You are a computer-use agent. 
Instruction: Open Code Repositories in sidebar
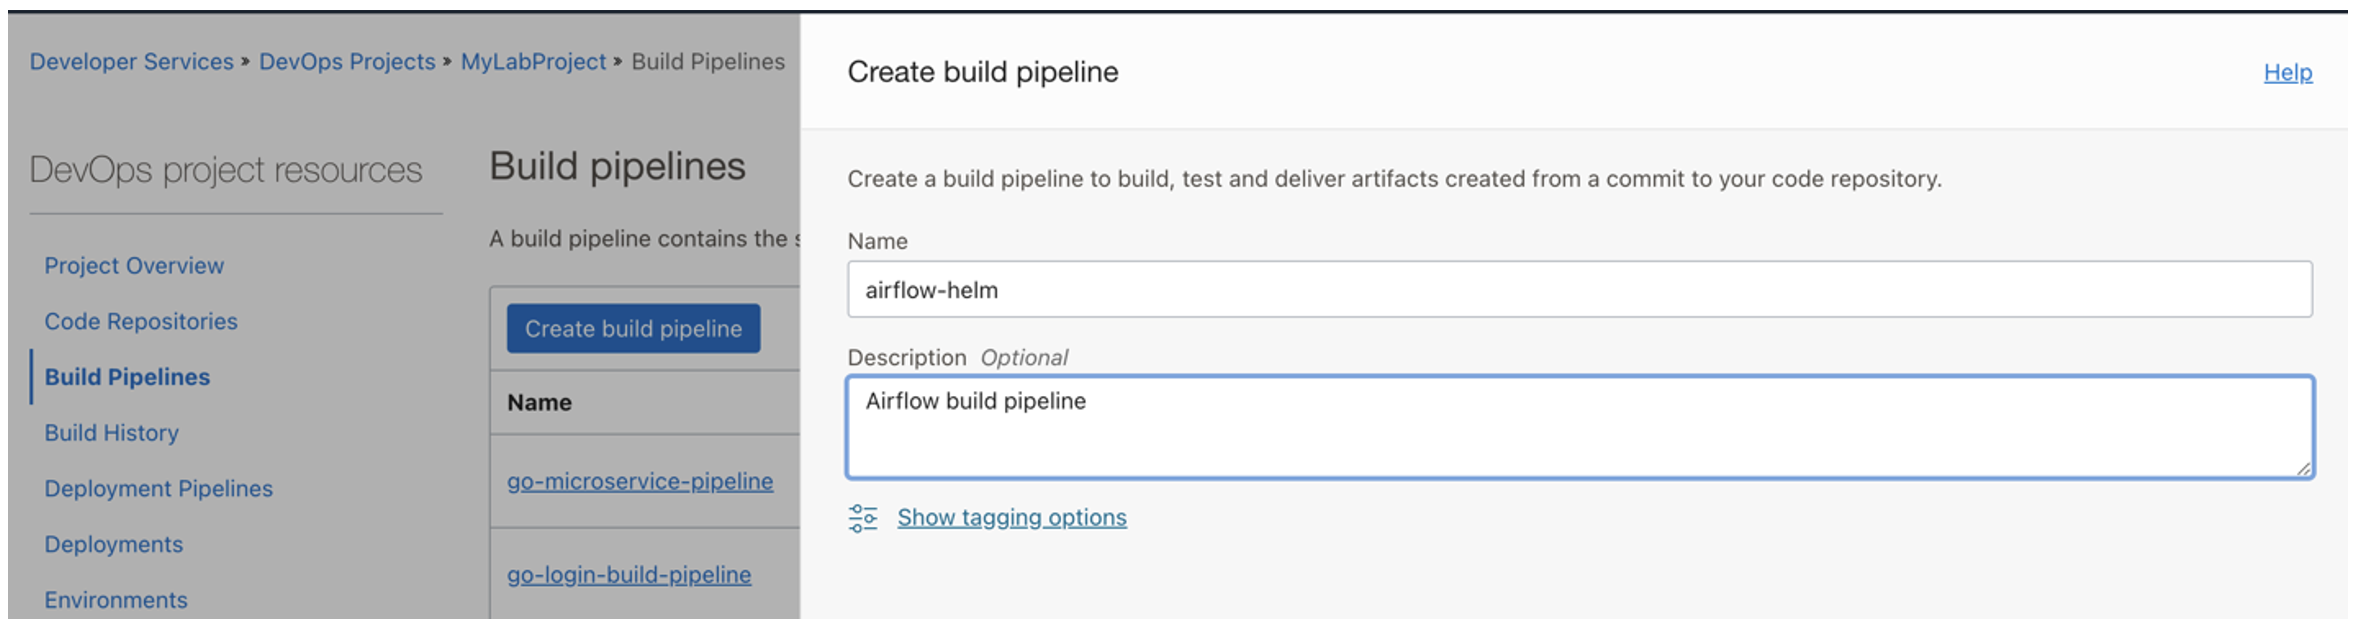(141, 322)
